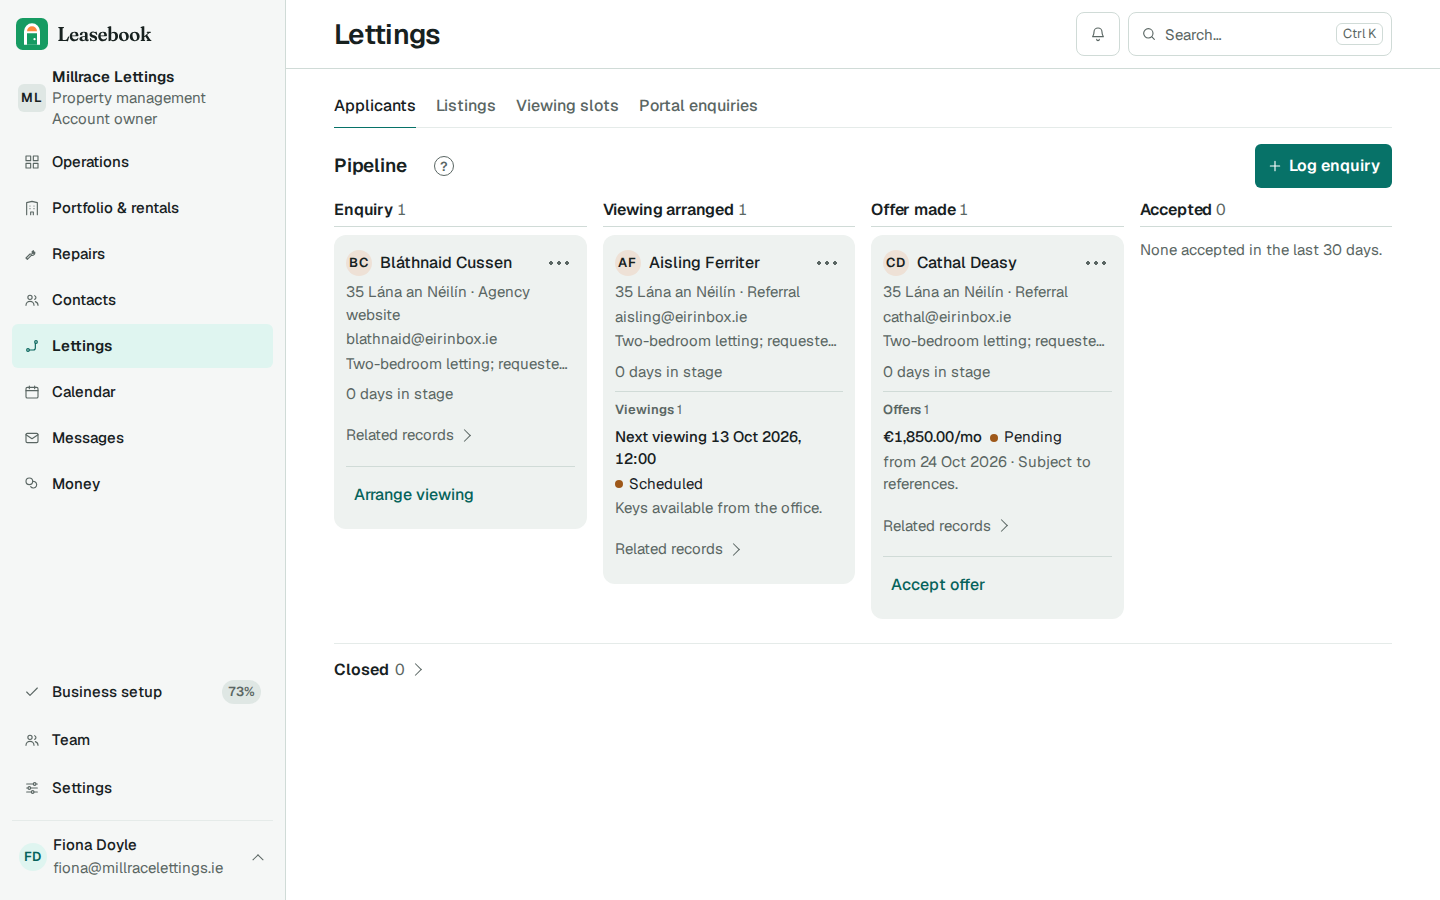Viewport: 1440px width, 900px height.
Task: Open Settings in the sidebar
Action: pyautogui.click(x=142, y=788)
